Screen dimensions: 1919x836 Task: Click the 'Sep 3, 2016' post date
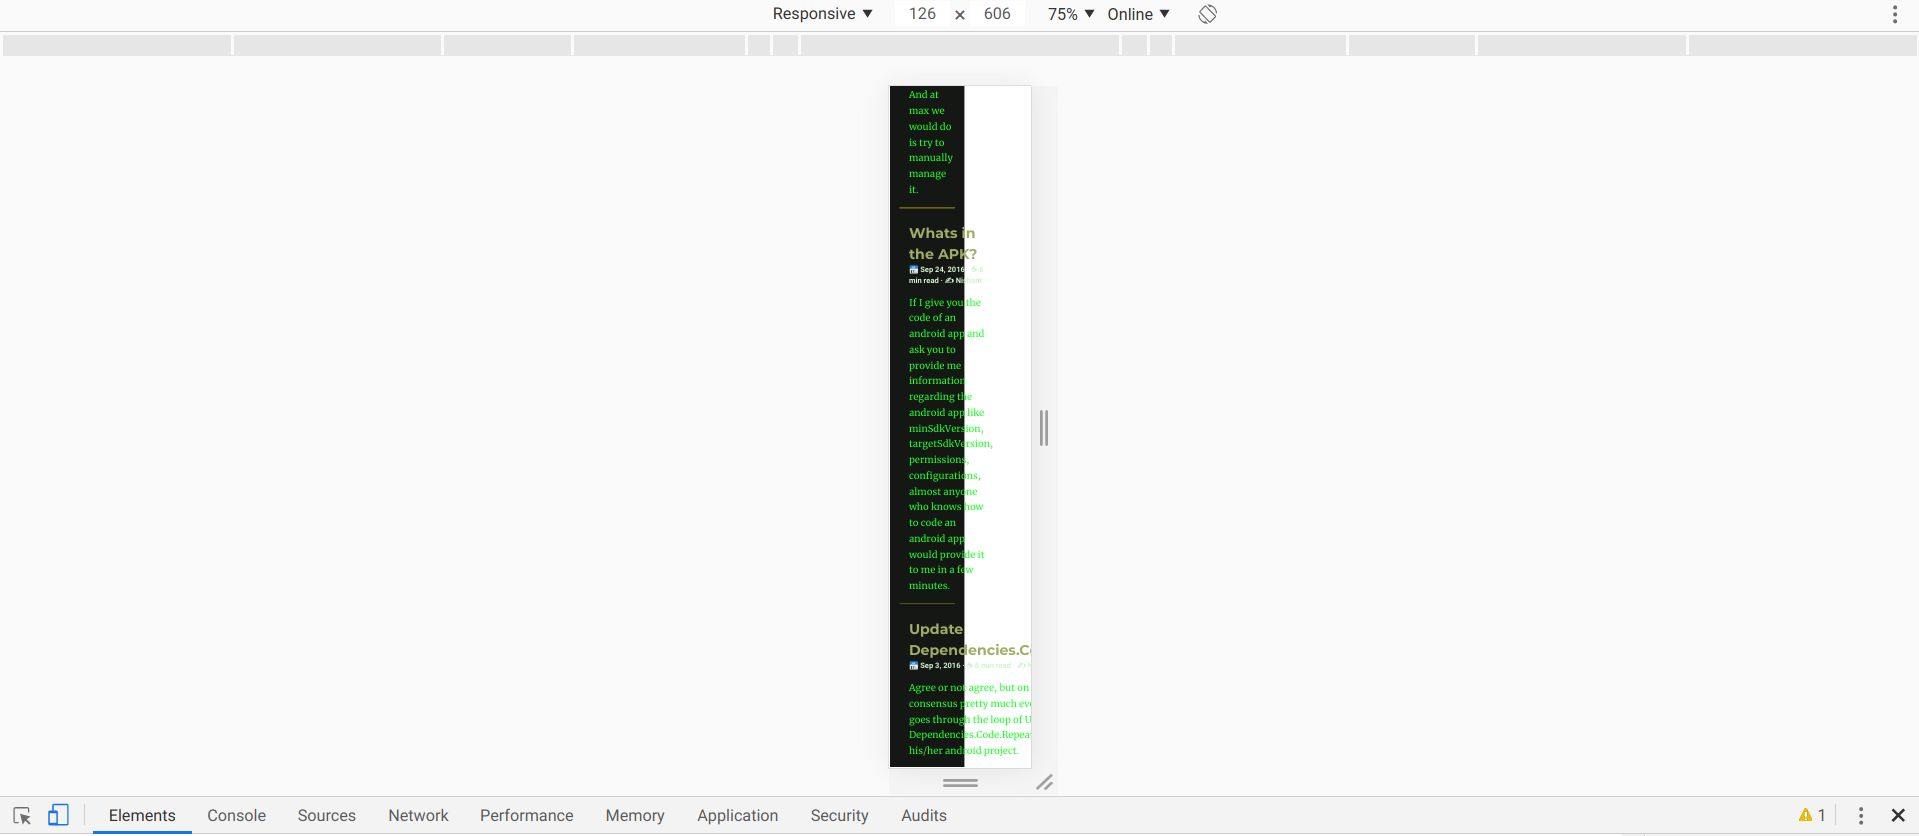pyautogui.click(x=940, y=665)
